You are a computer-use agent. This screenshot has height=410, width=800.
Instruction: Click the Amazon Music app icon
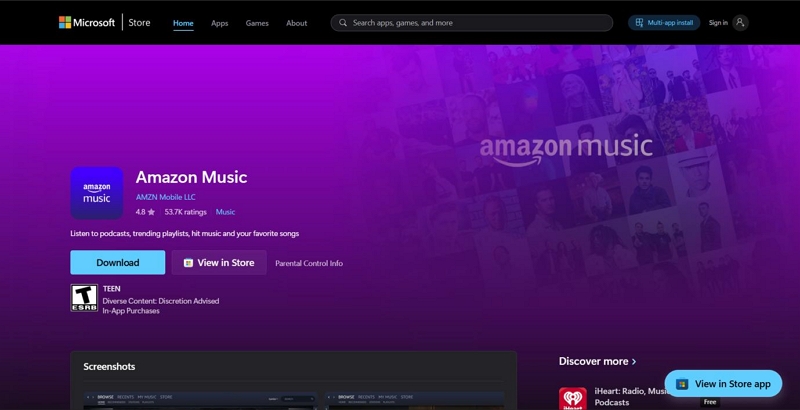[x=96, y=193]
